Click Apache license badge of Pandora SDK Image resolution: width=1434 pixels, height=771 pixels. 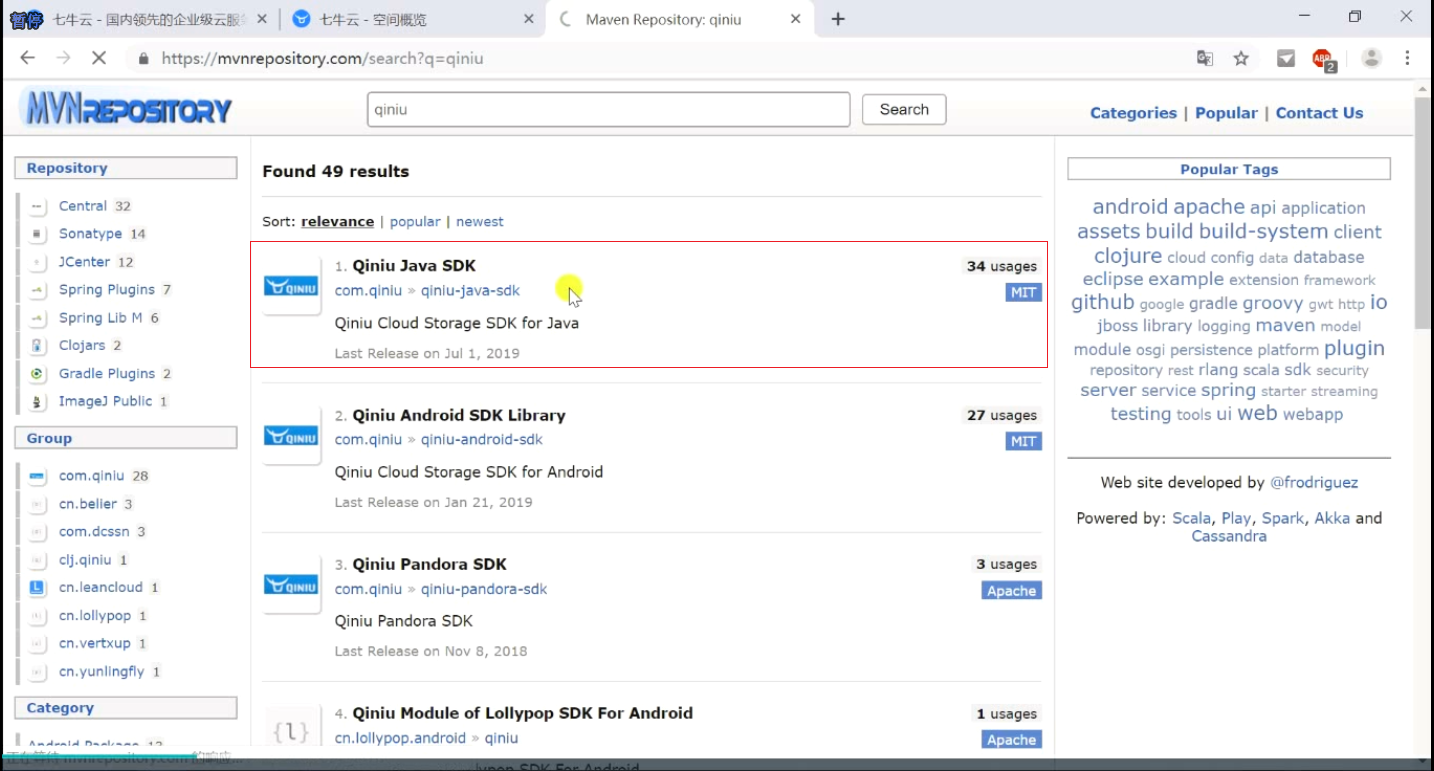tap(1011, 590)
